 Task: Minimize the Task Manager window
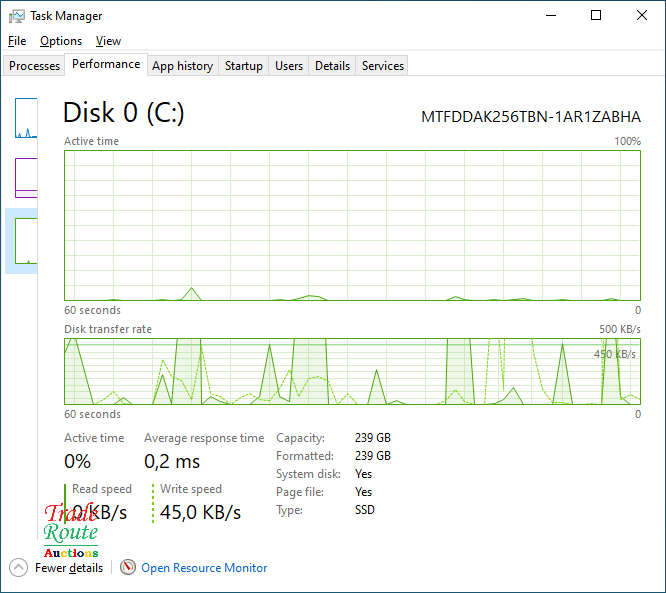(551, 16)
